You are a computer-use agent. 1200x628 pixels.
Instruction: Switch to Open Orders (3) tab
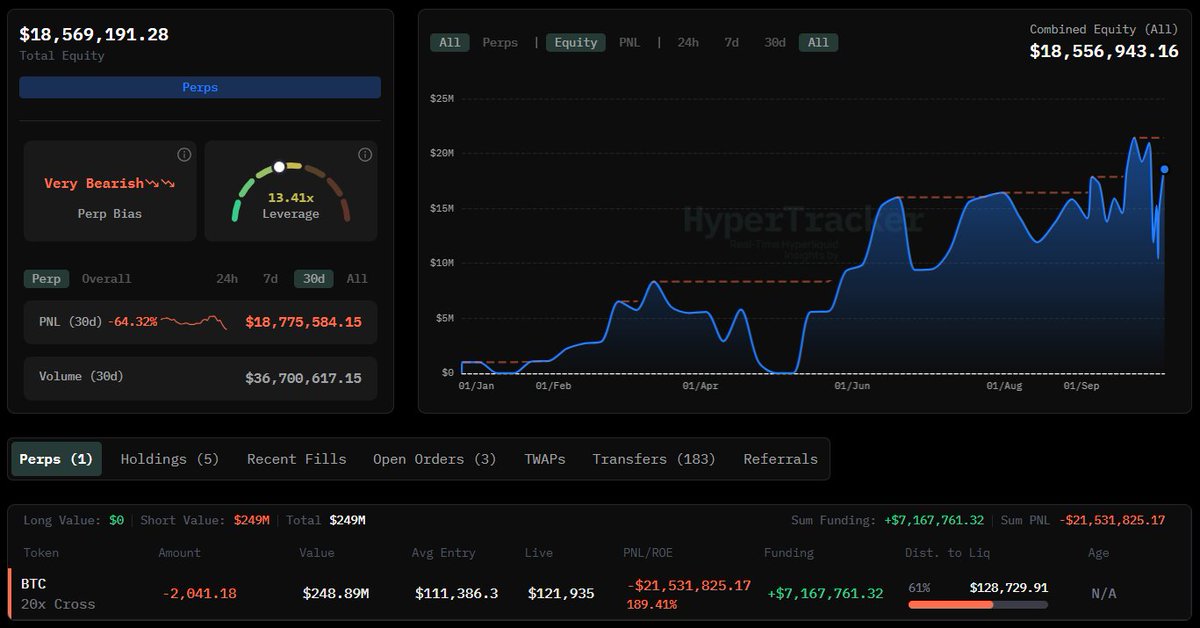[x=434, y=459]
